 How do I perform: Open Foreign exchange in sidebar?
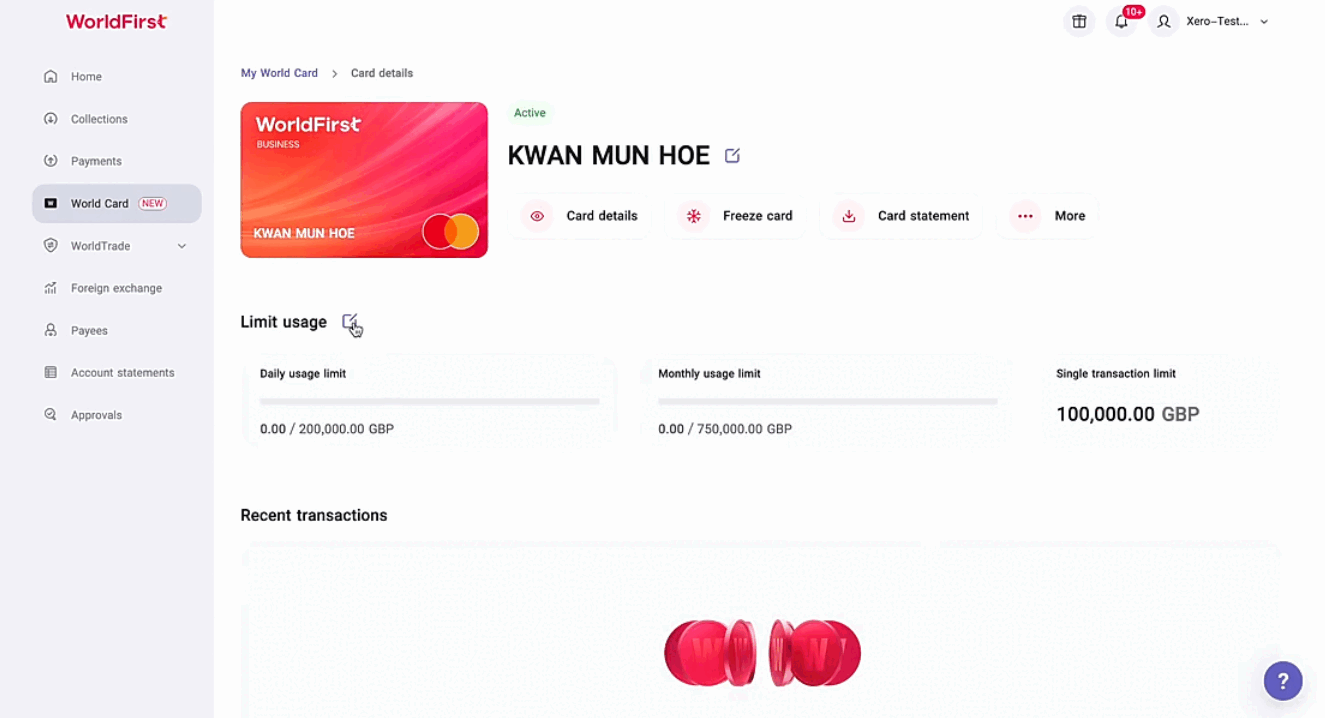tap(117, 288)
